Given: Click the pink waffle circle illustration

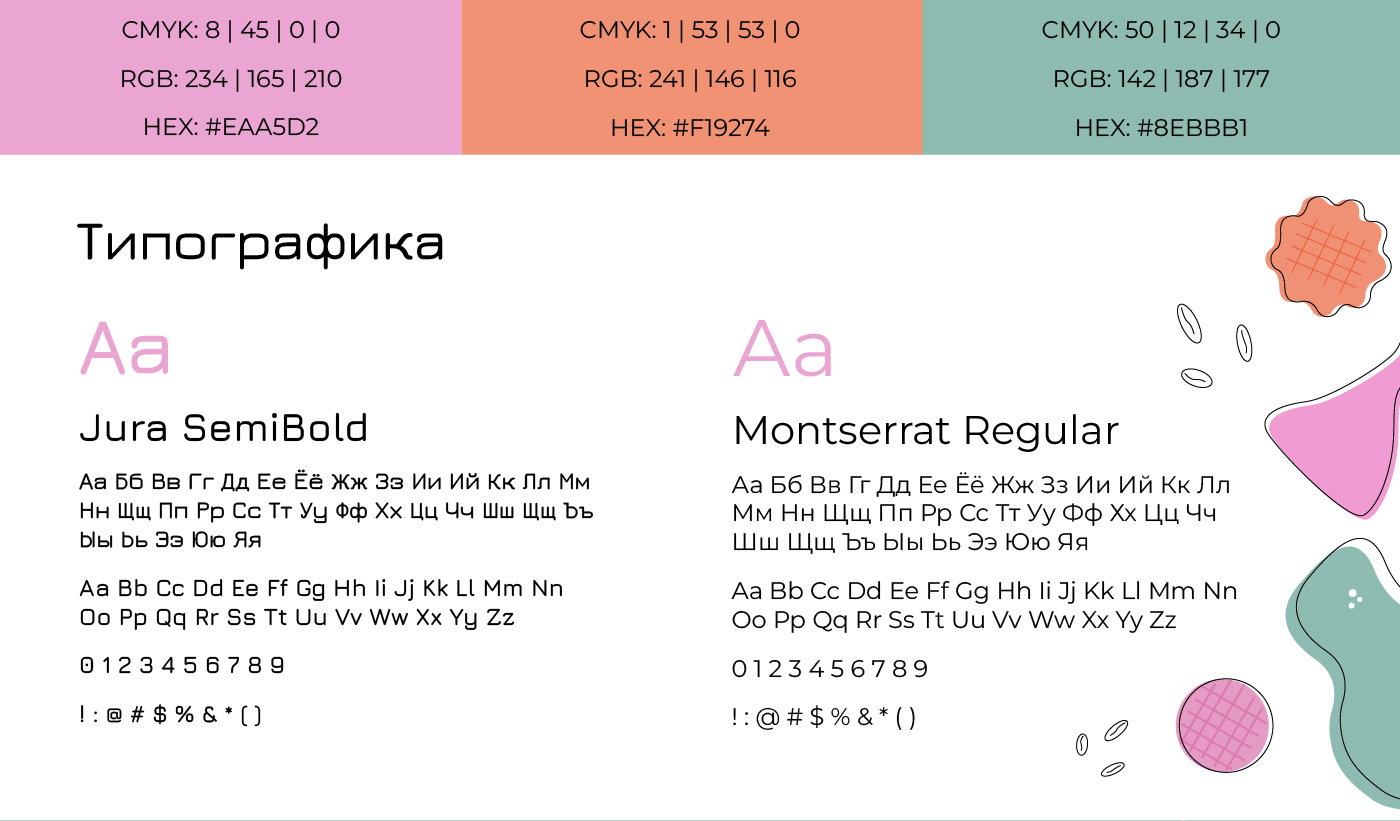Looking at the screenshot, I should click(x=1224, y=725).
